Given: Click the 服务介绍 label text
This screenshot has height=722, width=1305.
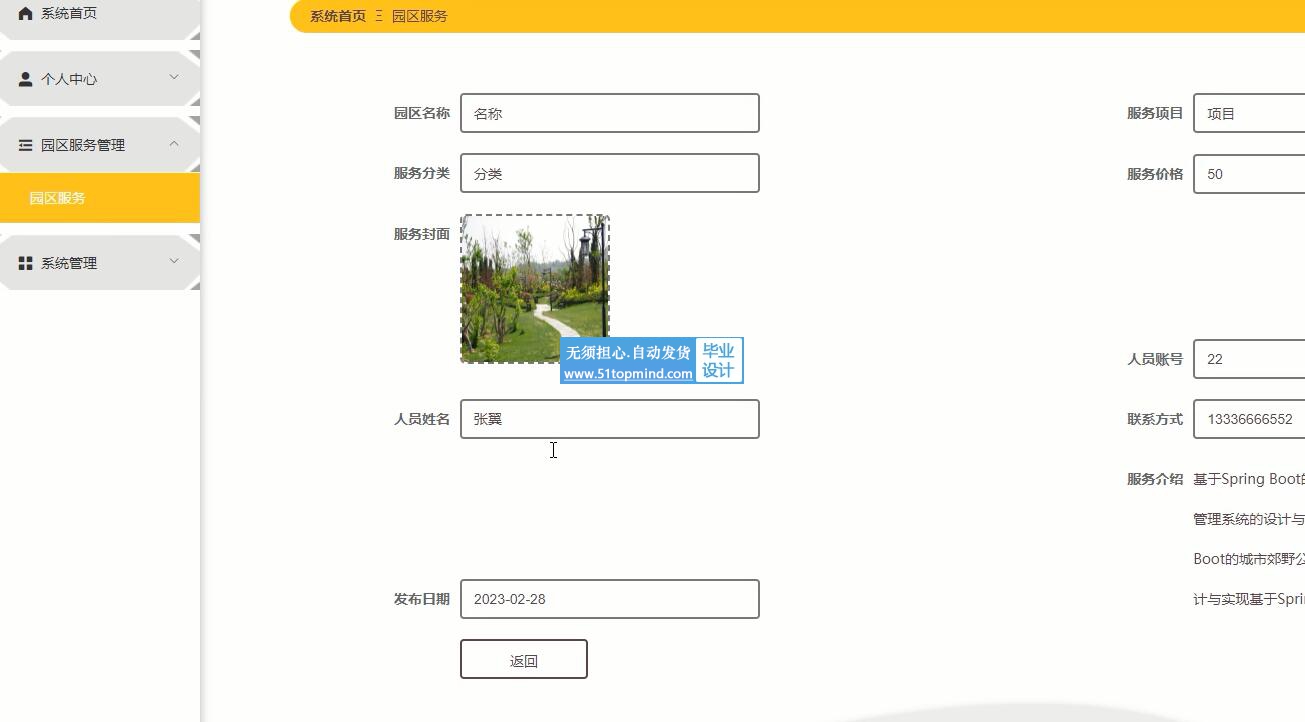Looking at the screenshot, I should tap(1155, 479).
